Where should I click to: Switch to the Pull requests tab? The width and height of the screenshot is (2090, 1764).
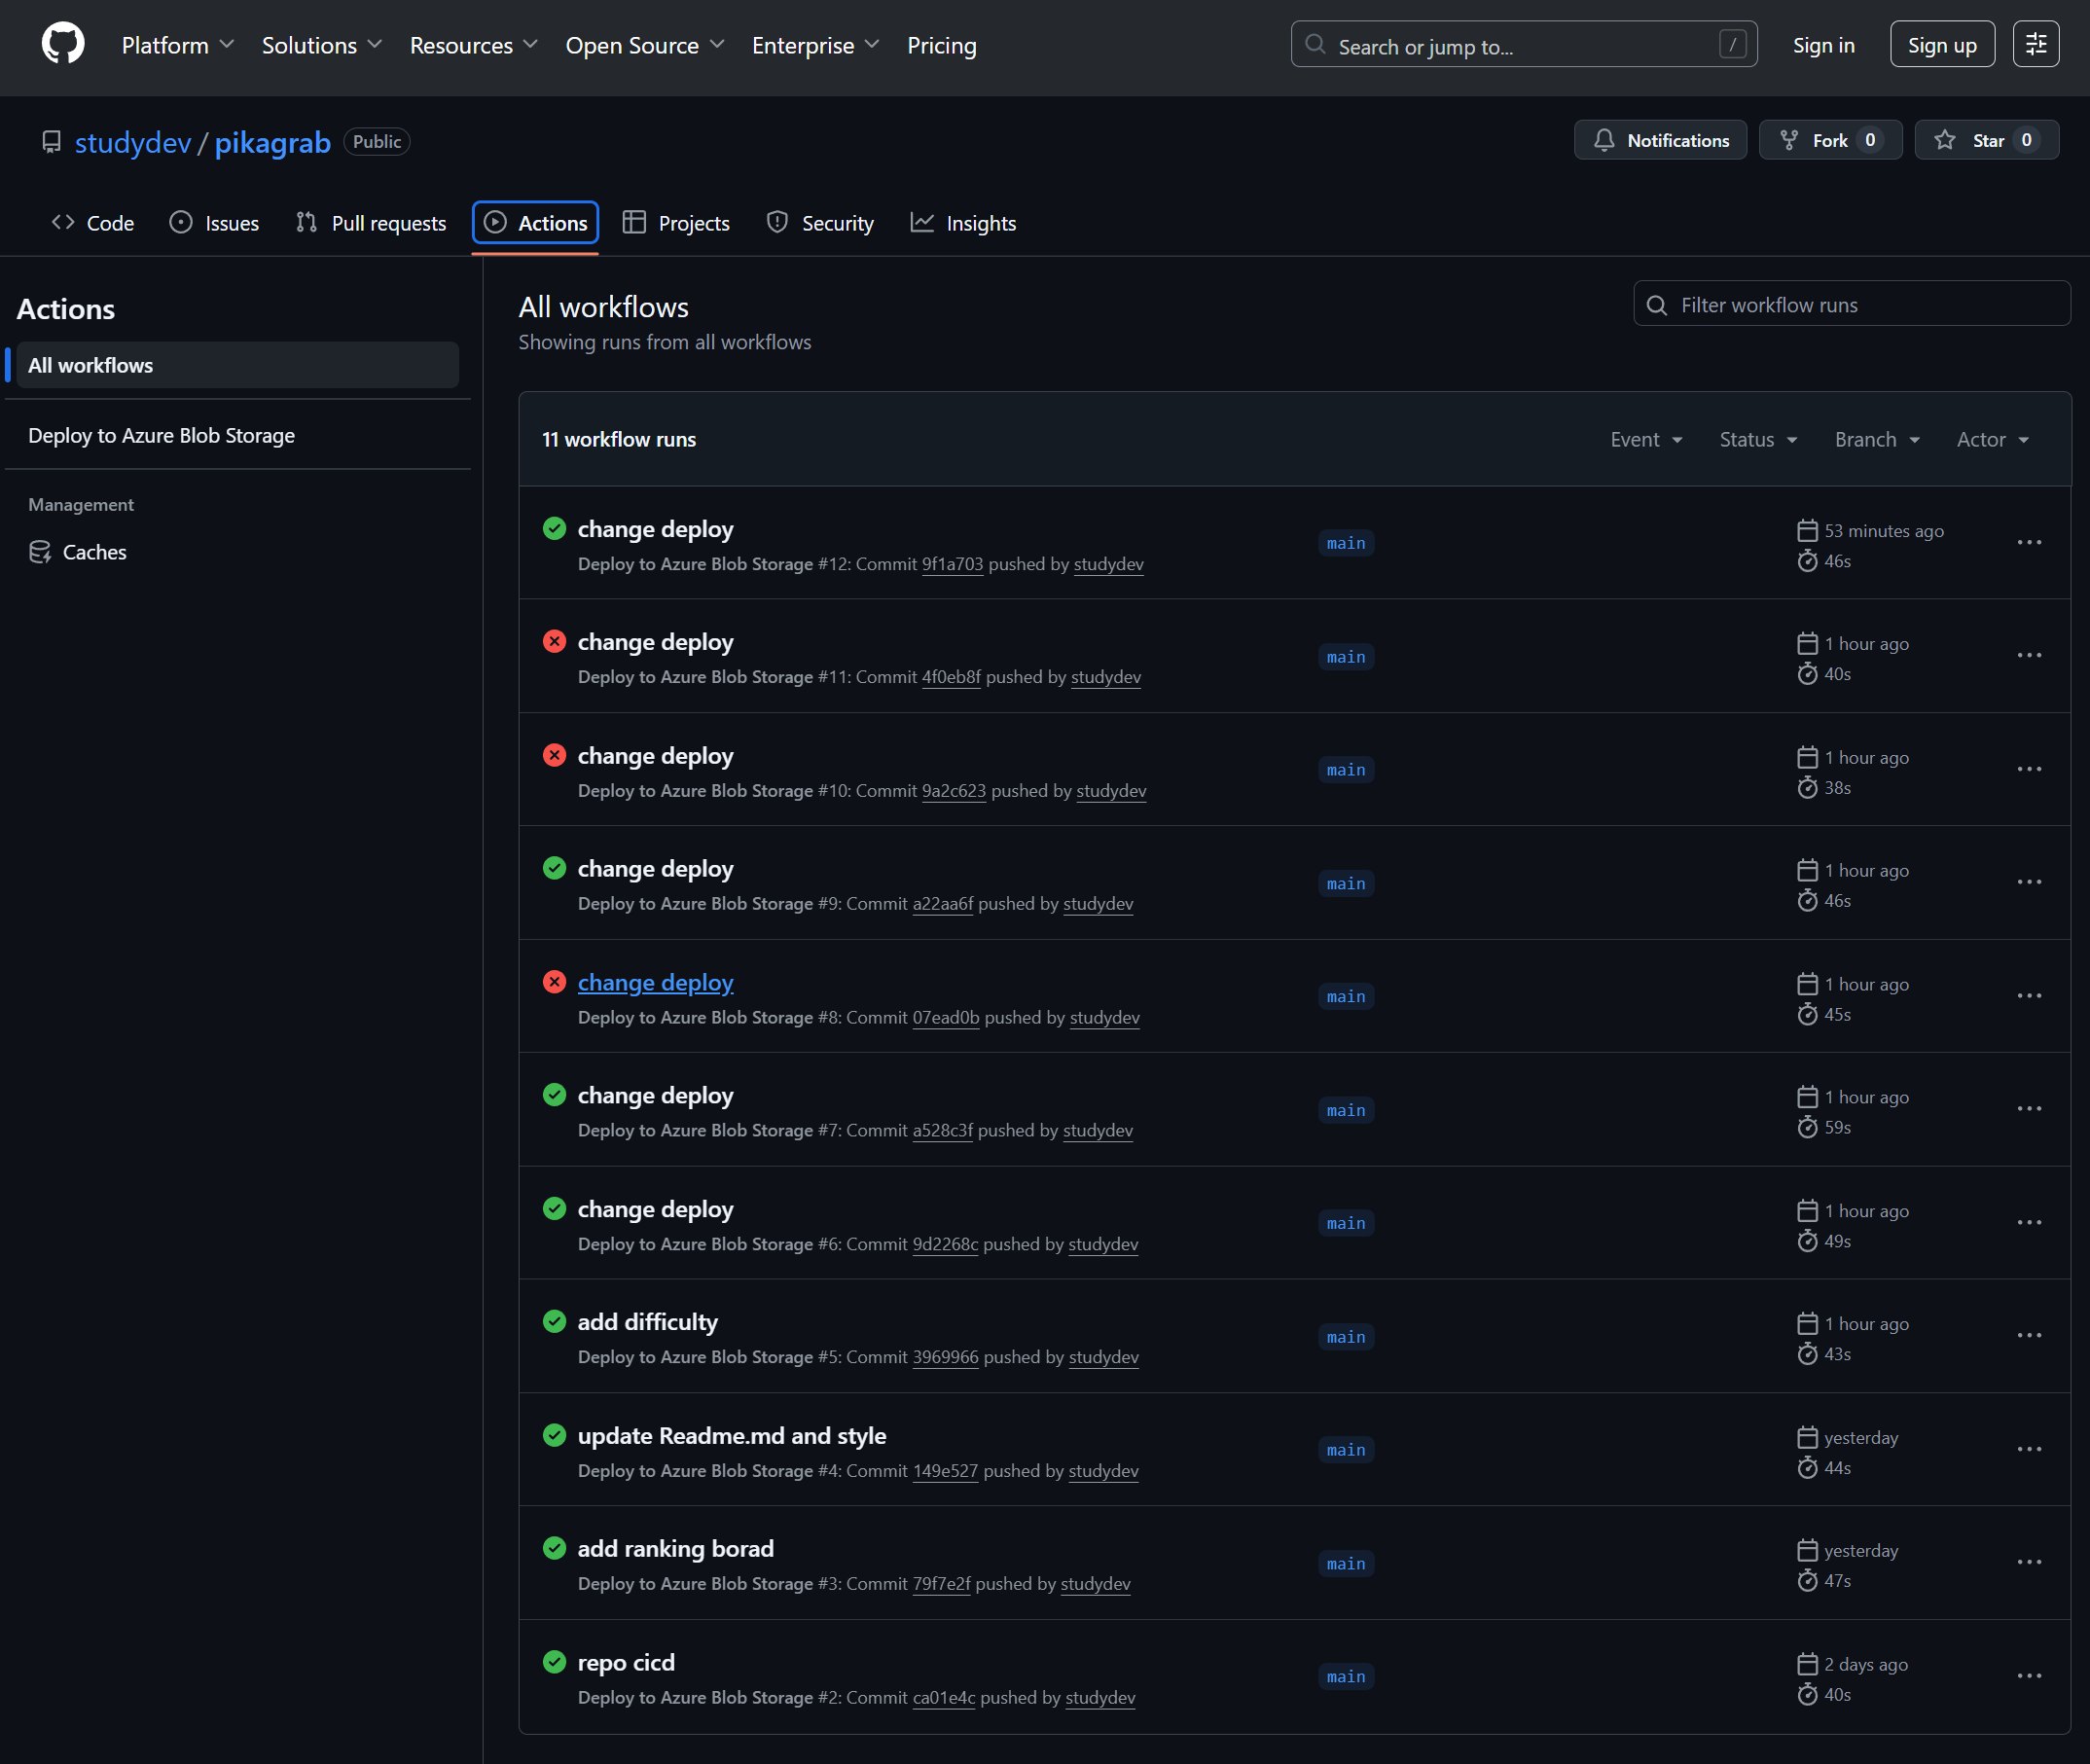click(x=371, y=224)
